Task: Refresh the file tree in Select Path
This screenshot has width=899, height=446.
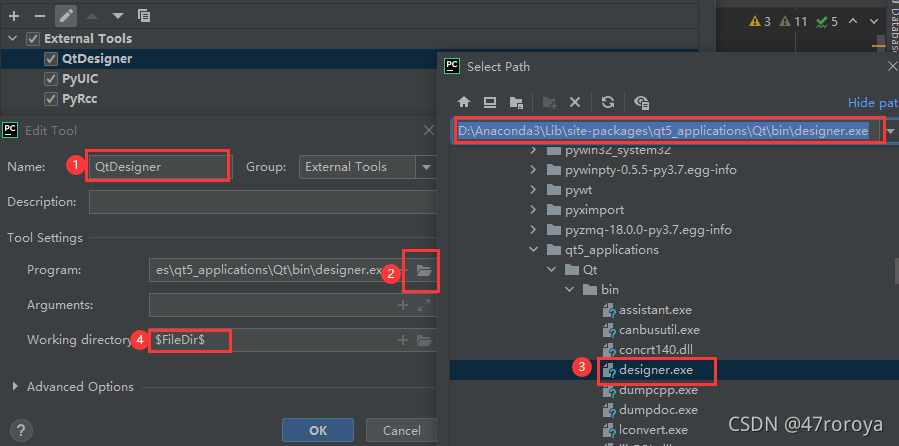Action: [608, 102]
